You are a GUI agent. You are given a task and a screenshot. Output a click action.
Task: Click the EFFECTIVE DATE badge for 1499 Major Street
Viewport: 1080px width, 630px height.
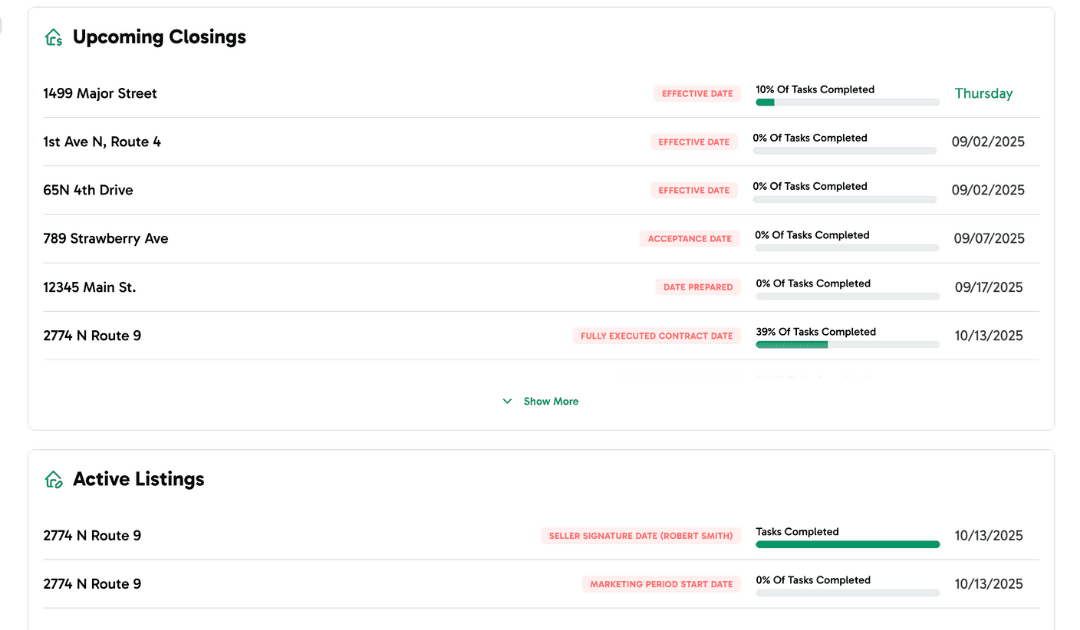point(697,93)
